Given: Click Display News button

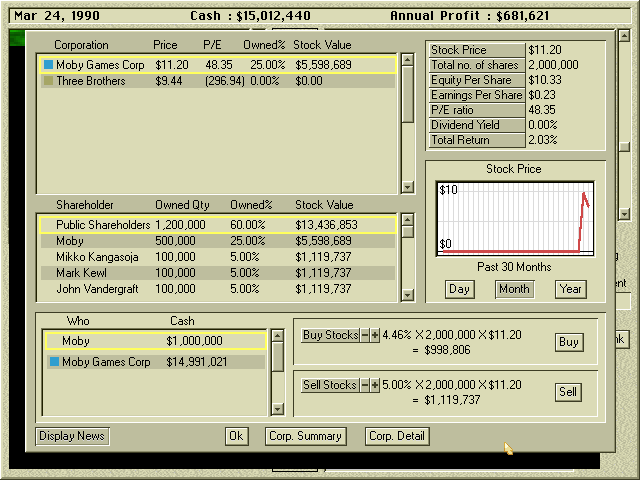Looking at the screenshot, I should coord(73,436).
